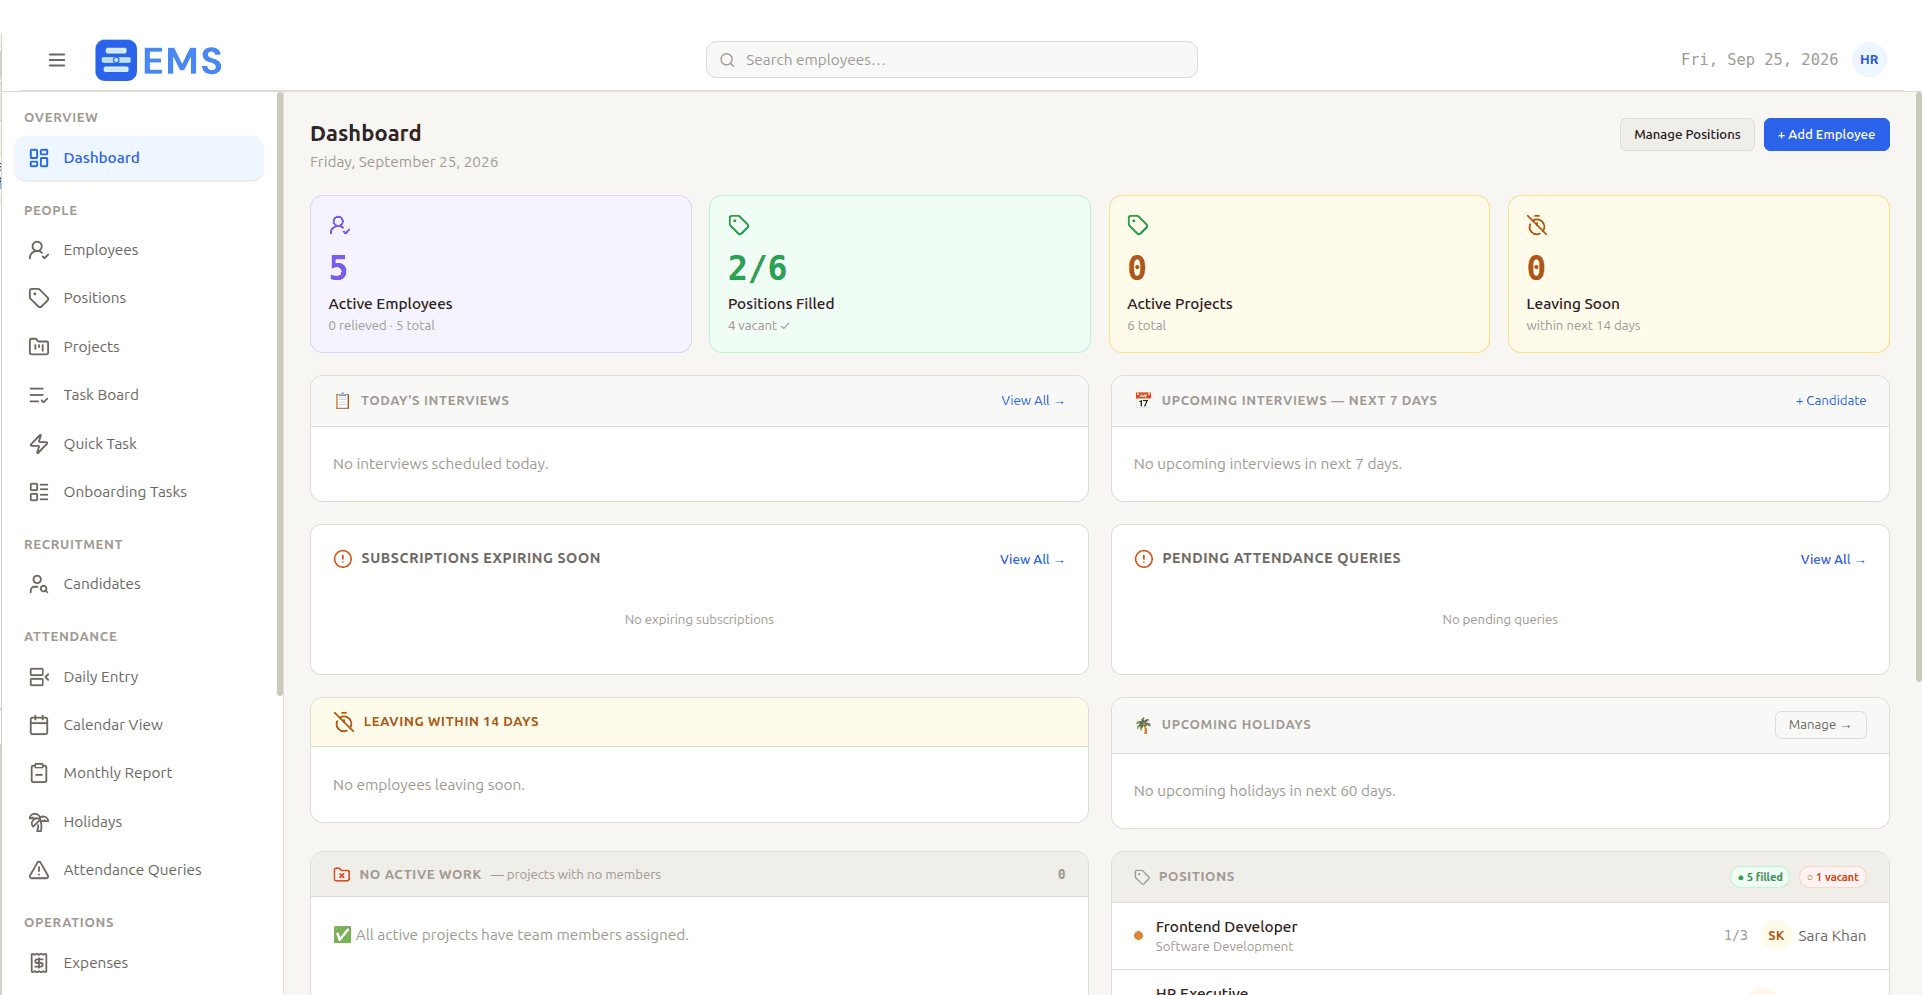1922x995 pixels.
Task: Click the Calendar View calendar icon
Action: pos(39,725)
